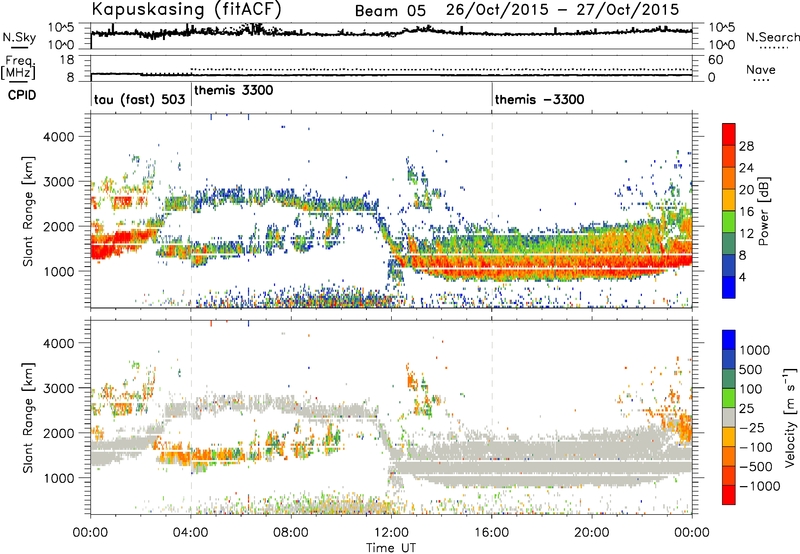Click the '08:00' time tick label
800x554 pixels.
[291, 533]
